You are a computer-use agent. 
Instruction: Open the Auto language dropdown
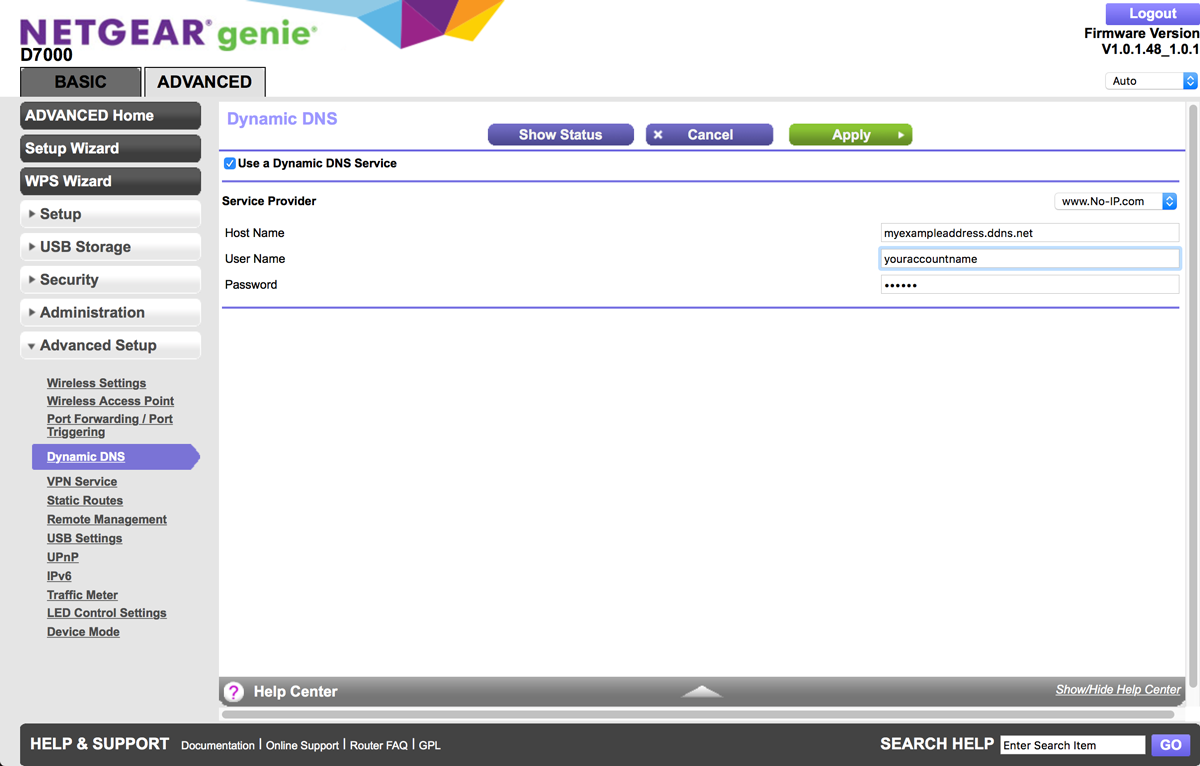coord(1150,81)
